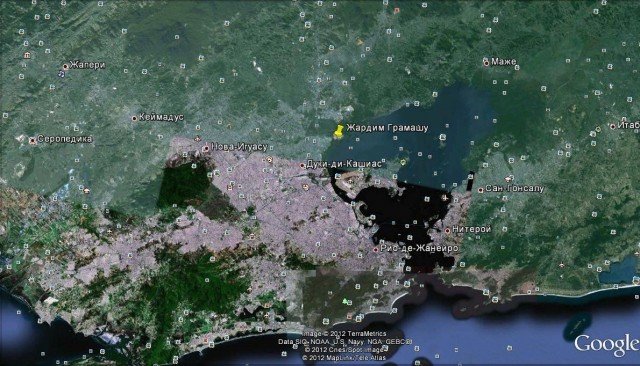Click the airport icon above Нова-Игуасу
Screen dimensions: 640x366
pyautogui.click(x=198, y=138)
